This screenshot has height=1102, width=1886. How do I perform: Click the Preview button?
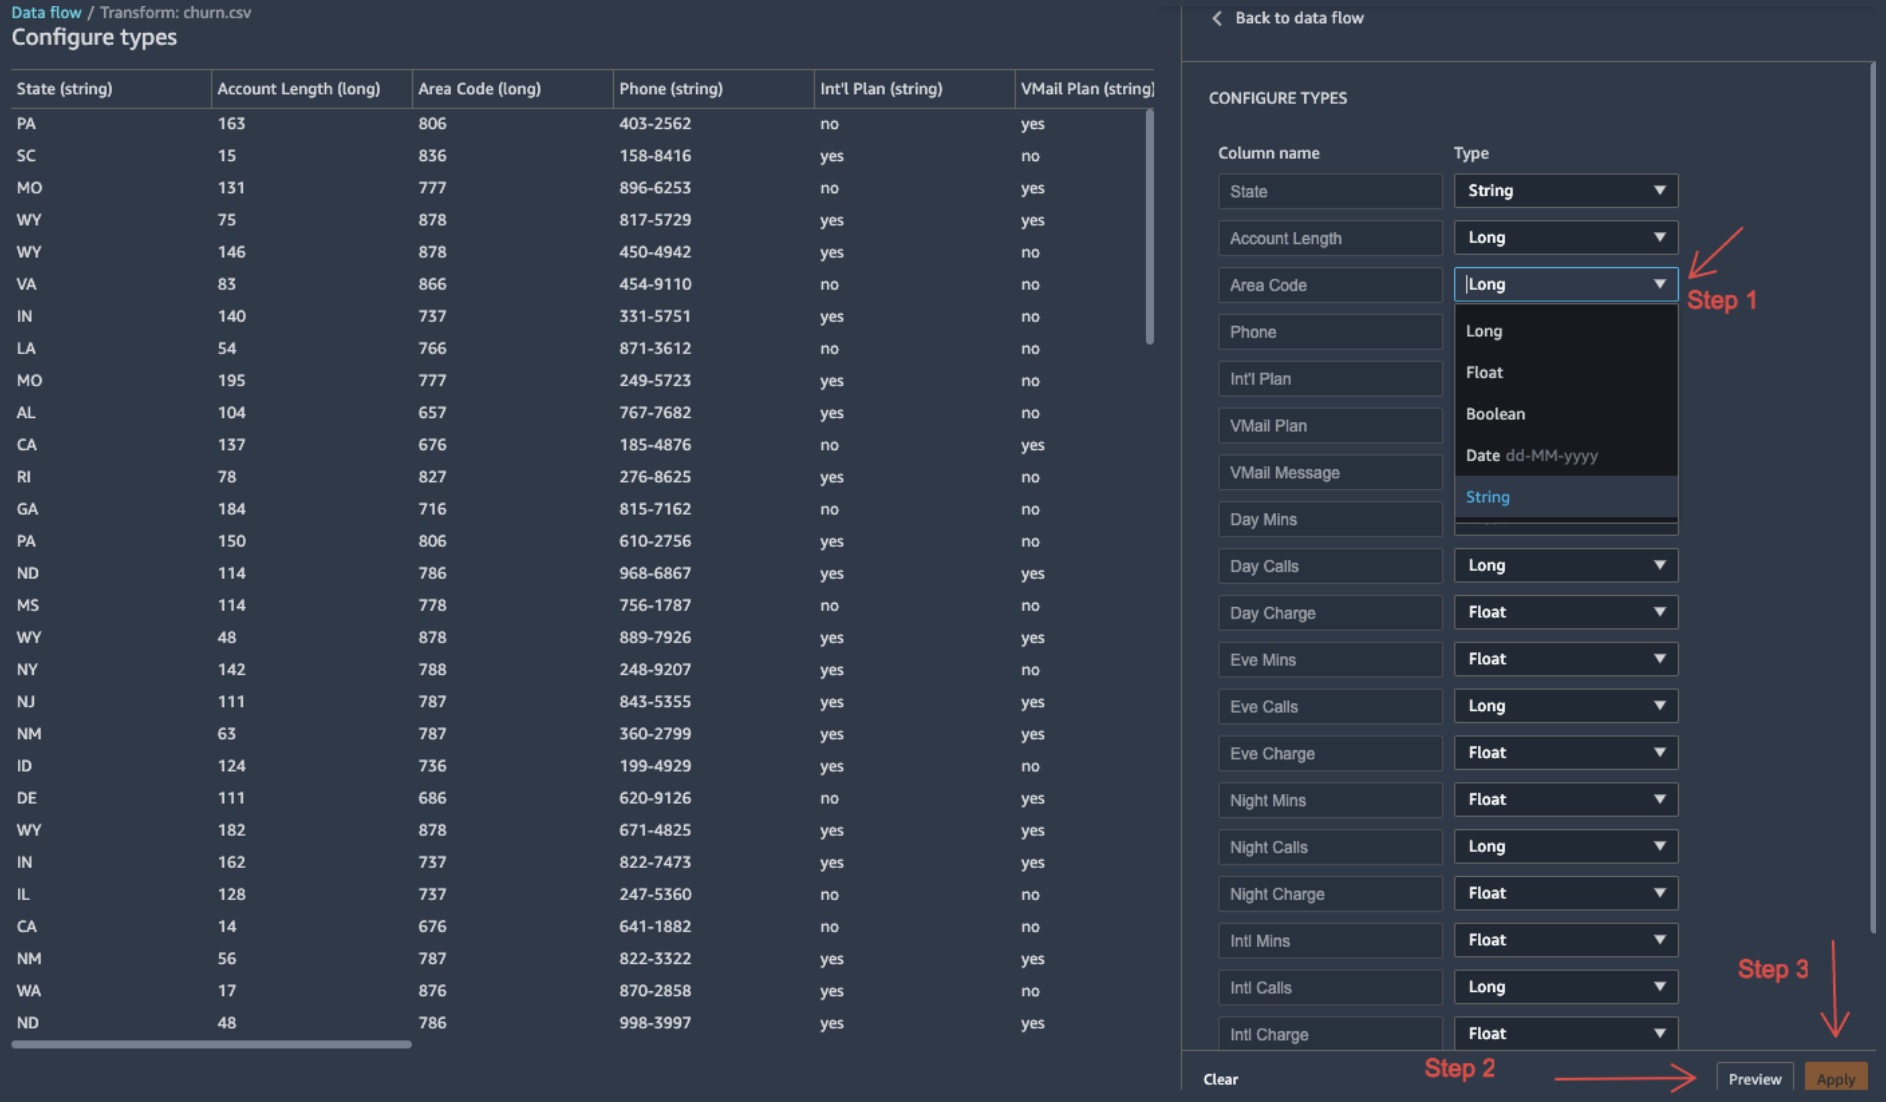pyautogui.click(x=1754, y=1079)
